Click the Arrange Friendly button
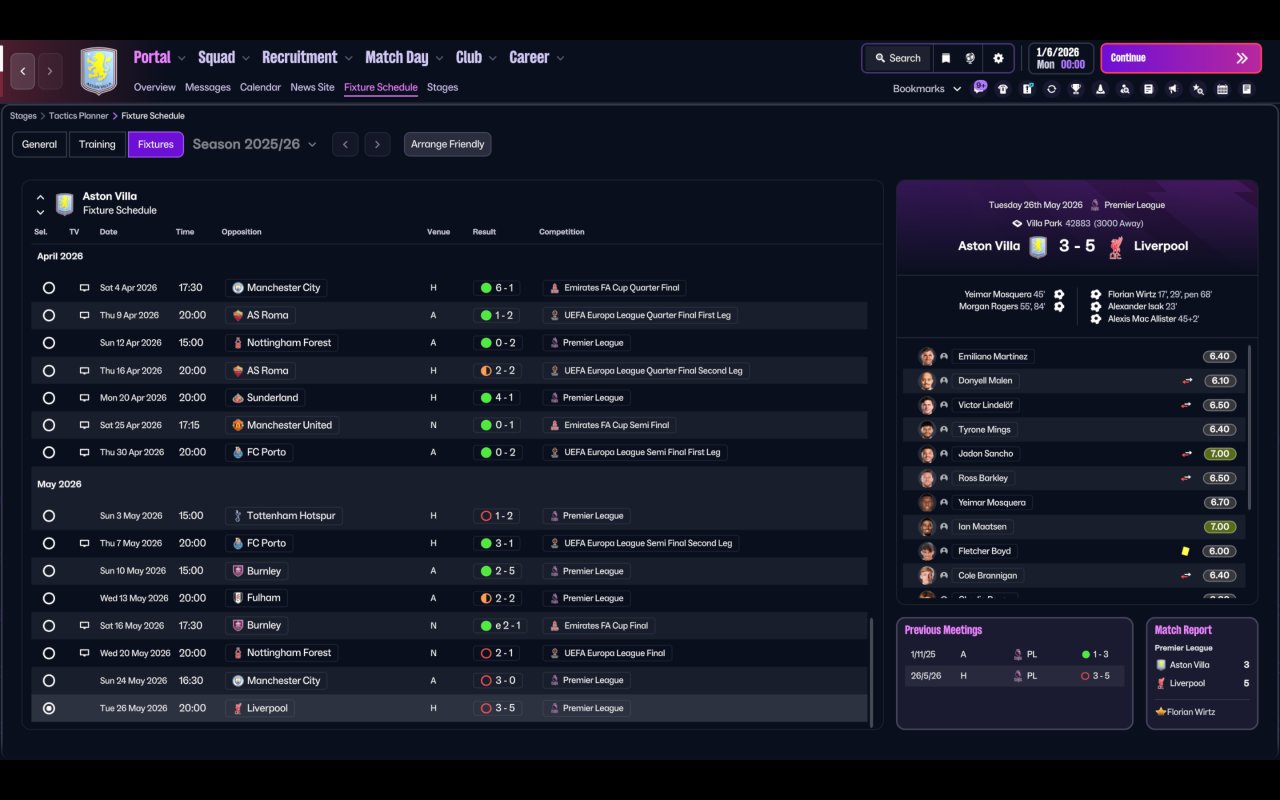Image resolution: width=1280 pixels, height=800 pixels. point(447,144)
